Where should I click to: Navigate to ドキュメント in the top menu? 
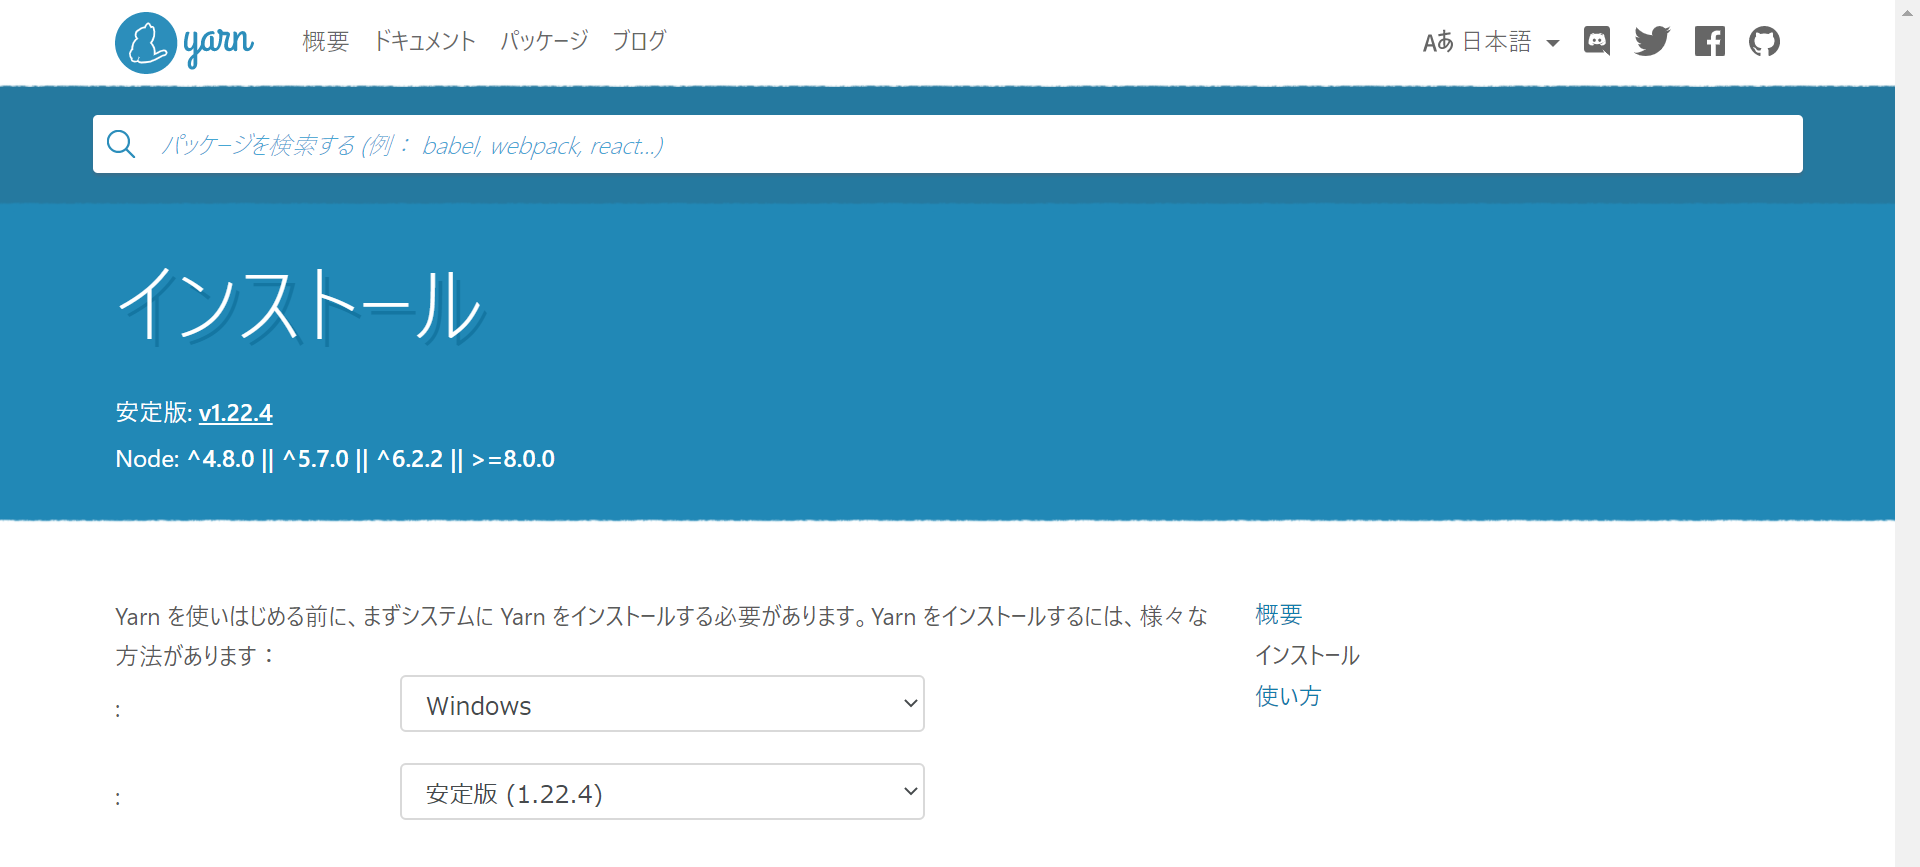(424, 41)
